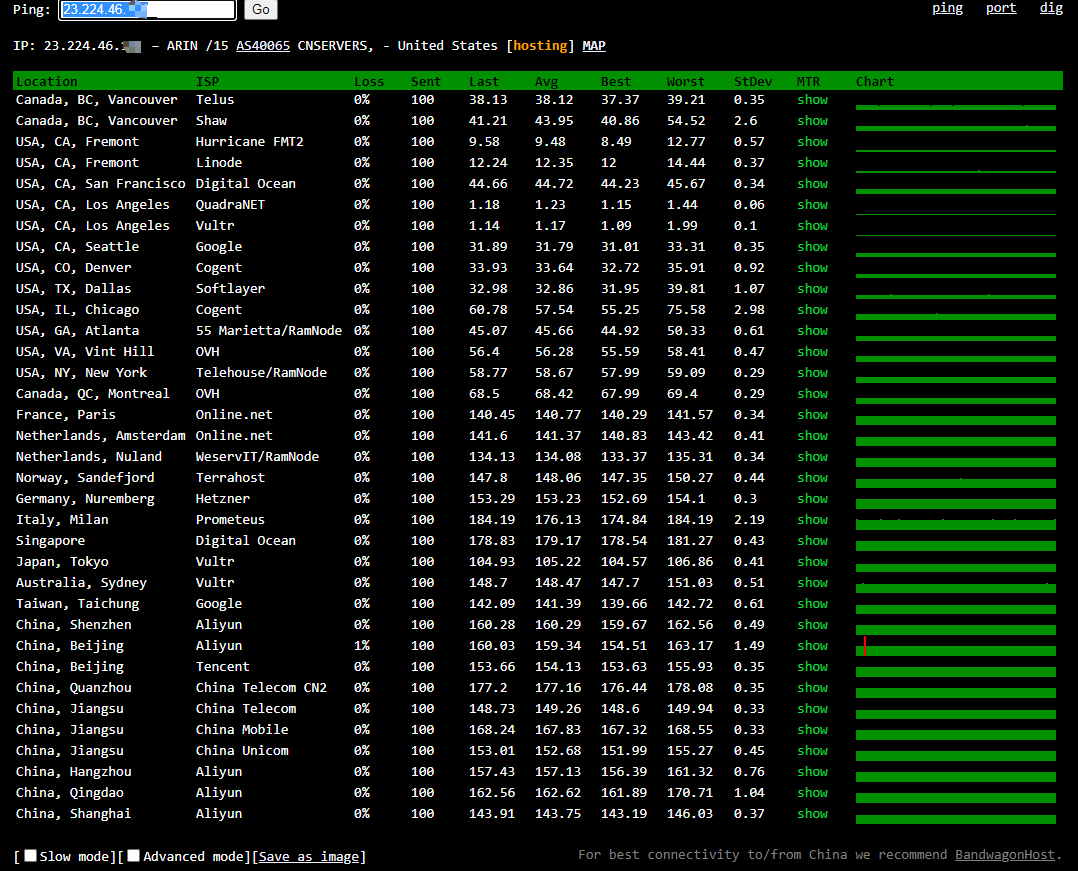Show MTR for Singapore Digital Ocean row
Screen dimensions: 1078x871
click(812, 540)
